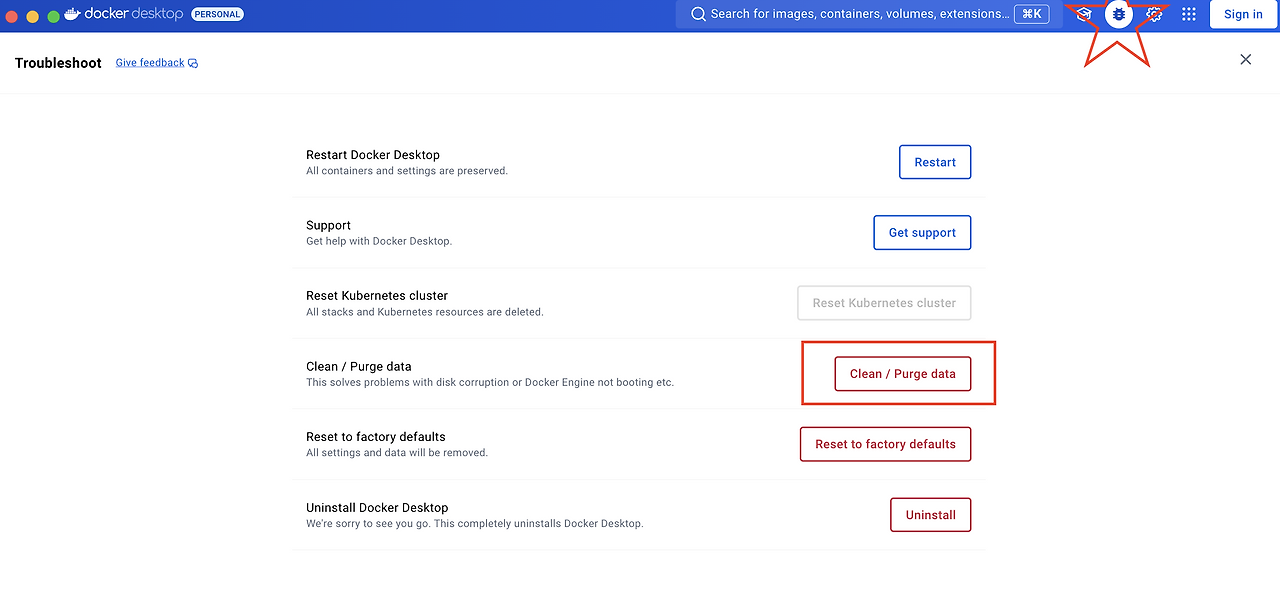The width and height of the screenshot is (1280, 589).
Task: Click the 'Uninstall Docker Desktop' row title
Action: pos(377,508)
